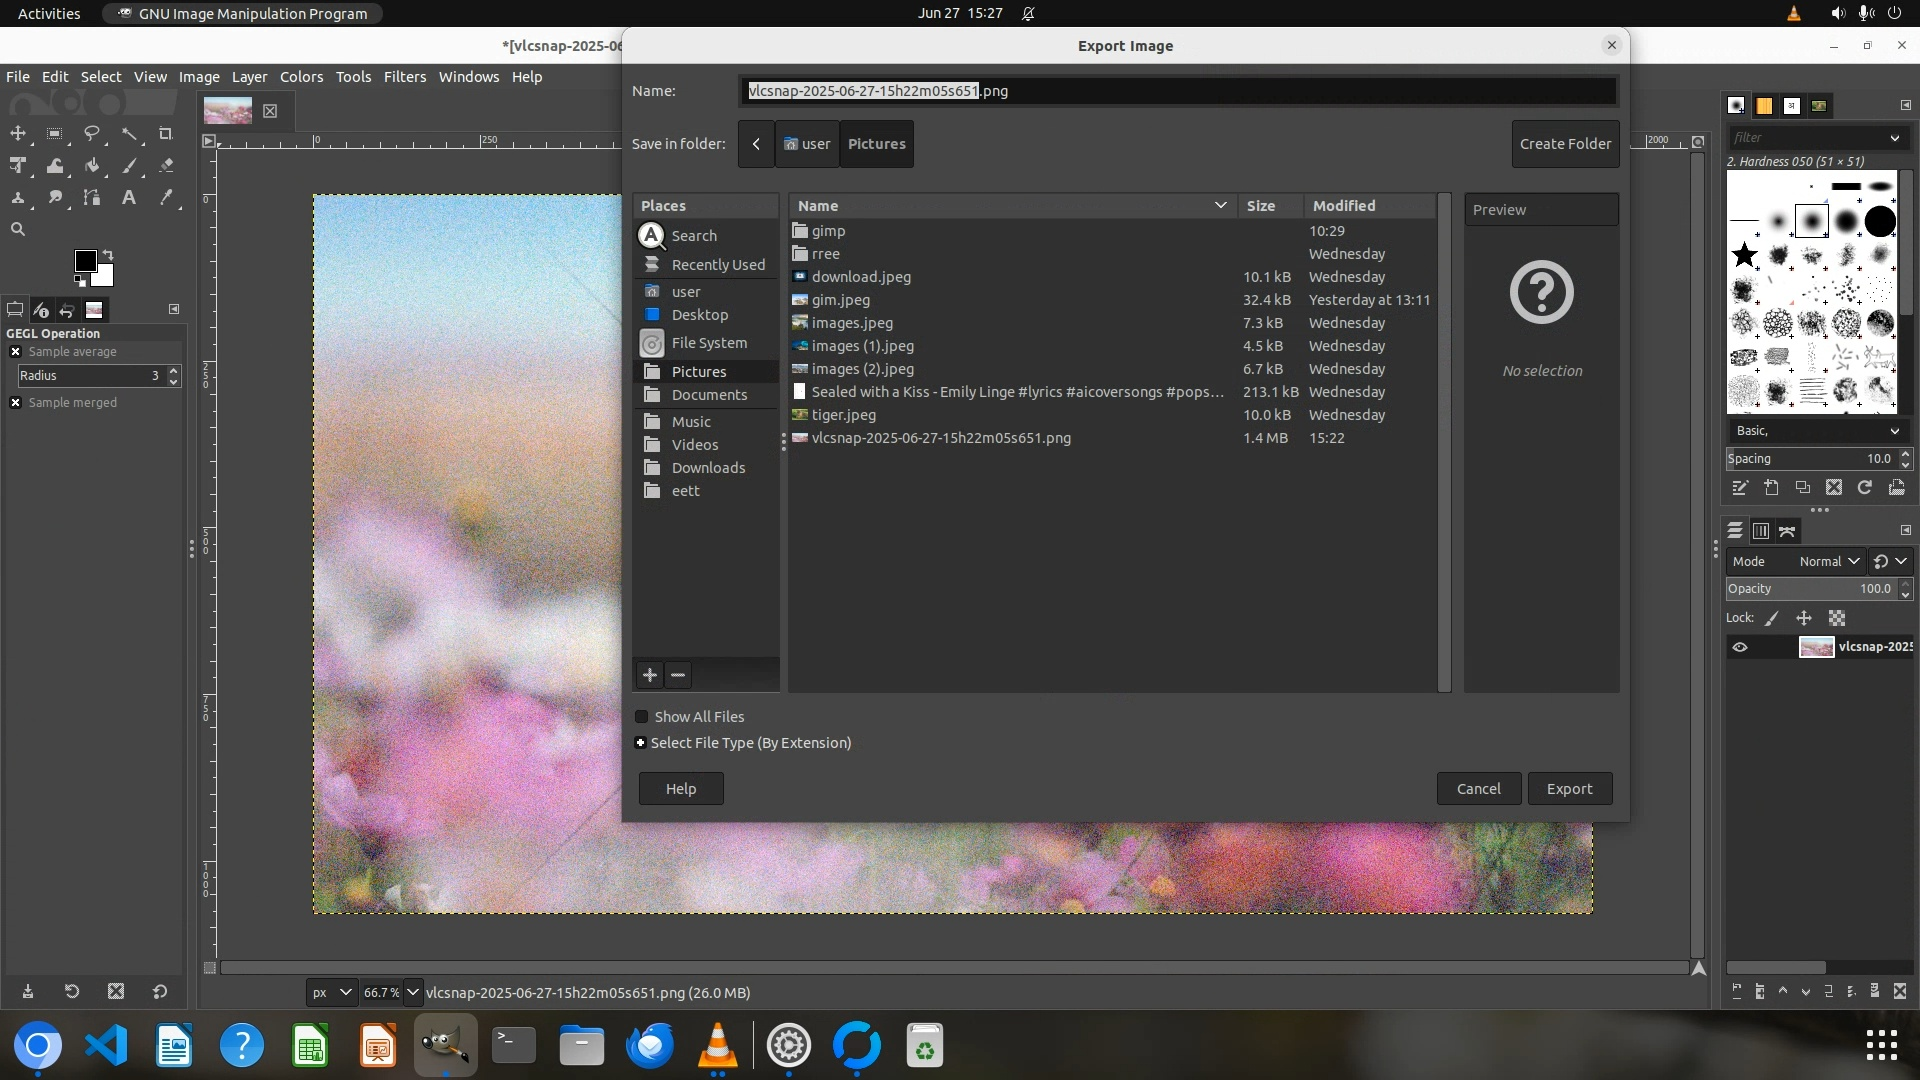Select the Free Select lasso tool
This screenshot has height=1080, width=1920.
tap(92, 133)
